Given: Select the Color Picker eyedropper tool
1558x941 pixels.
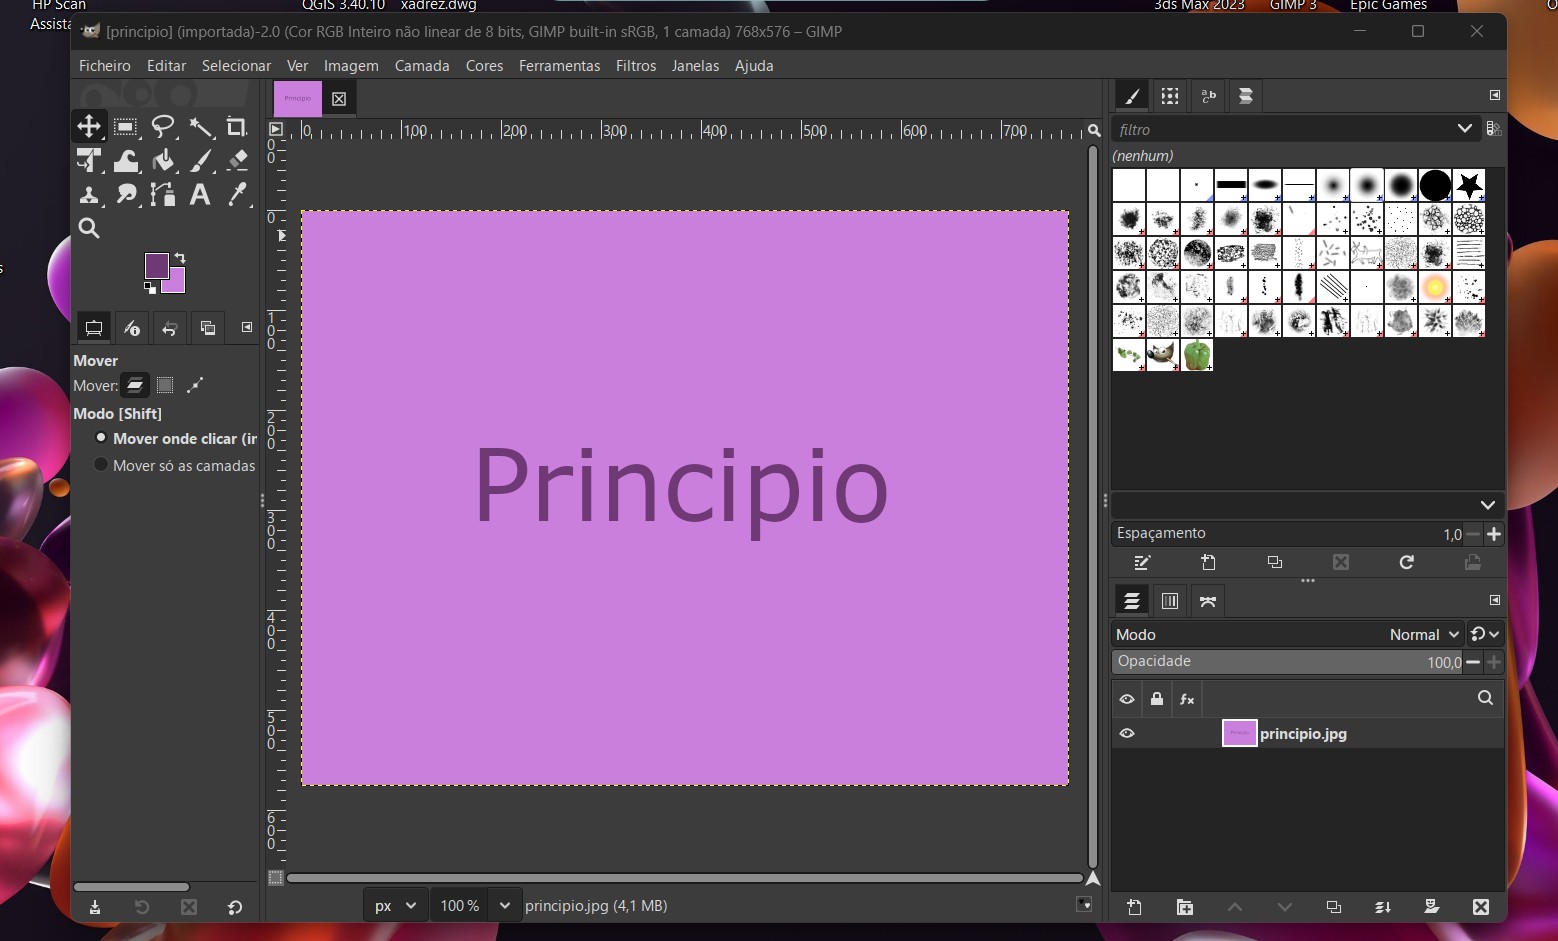Looking at the screenshot, I should [237, 195].
